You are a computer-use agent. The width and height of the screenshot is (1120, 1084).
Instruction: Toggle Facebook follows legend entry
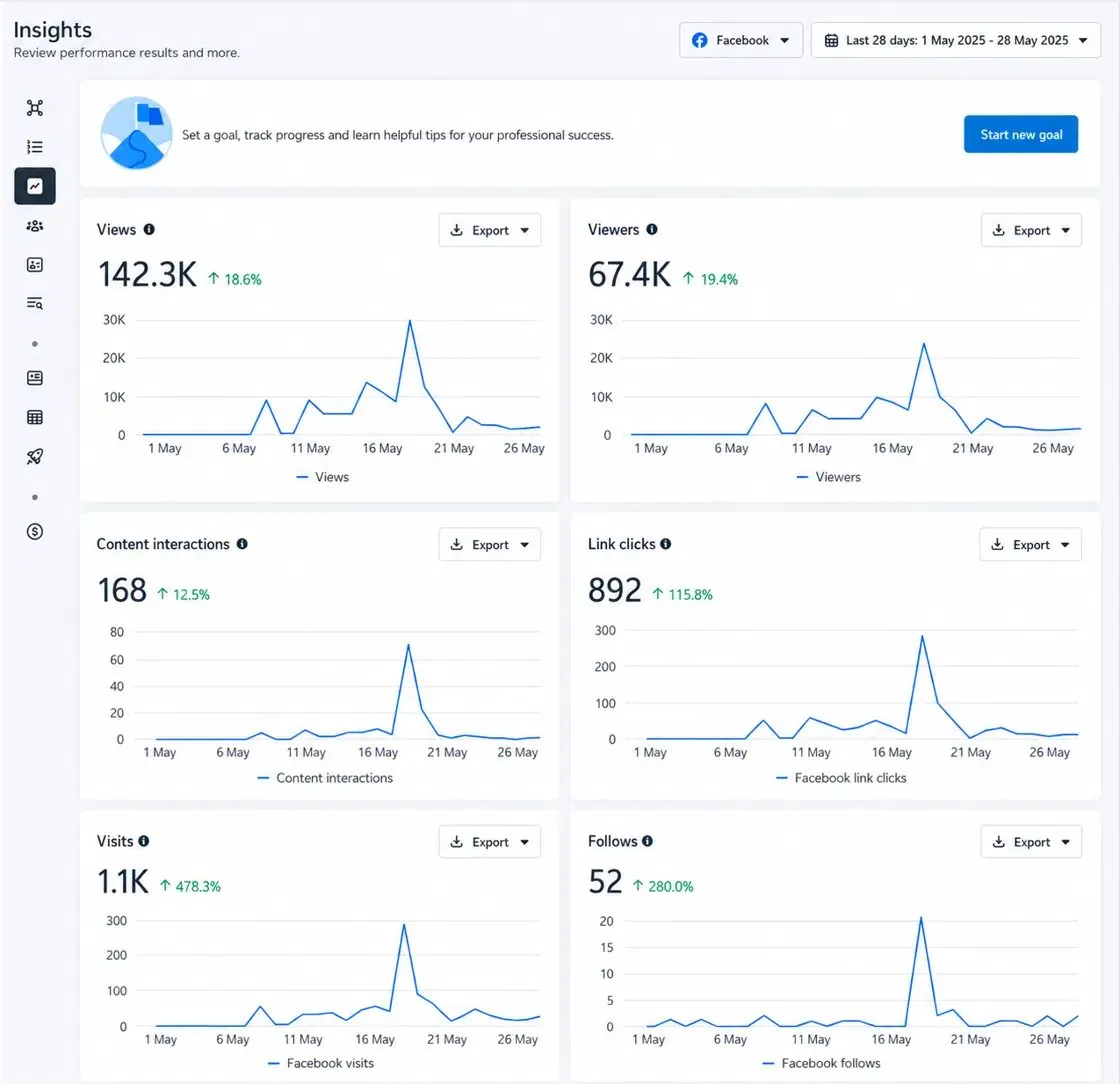click(821, 1063)
